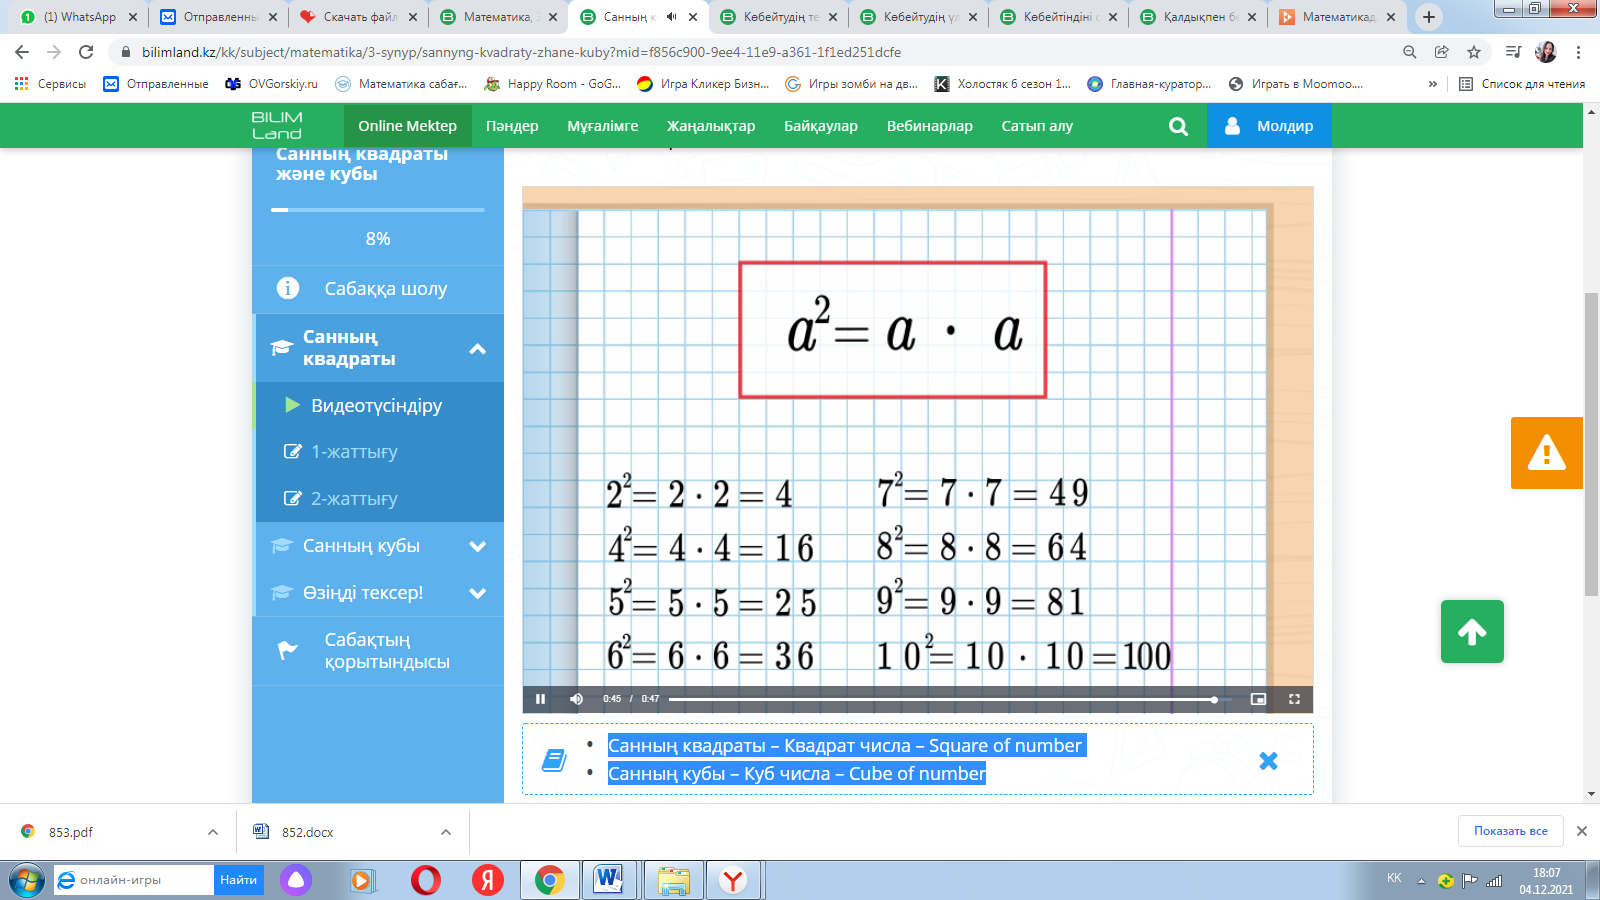The width and height of the screenshot is (1600, 900).
Task: Expand the Санның кубы section chevron
Action: click(x=478, y=546)
